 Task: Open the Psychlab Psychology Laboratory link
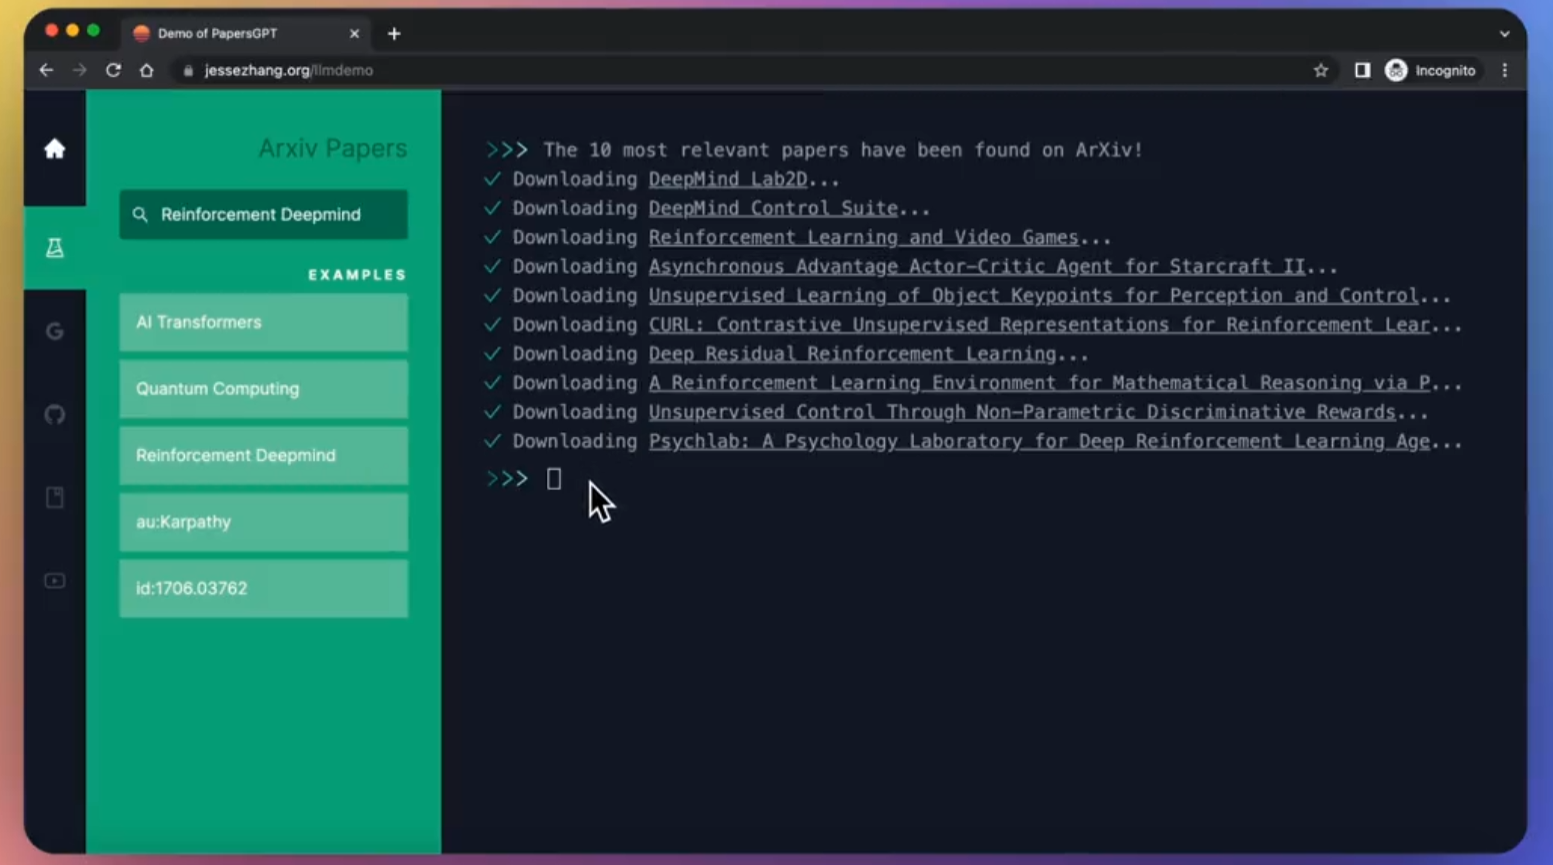(1040, 441)
